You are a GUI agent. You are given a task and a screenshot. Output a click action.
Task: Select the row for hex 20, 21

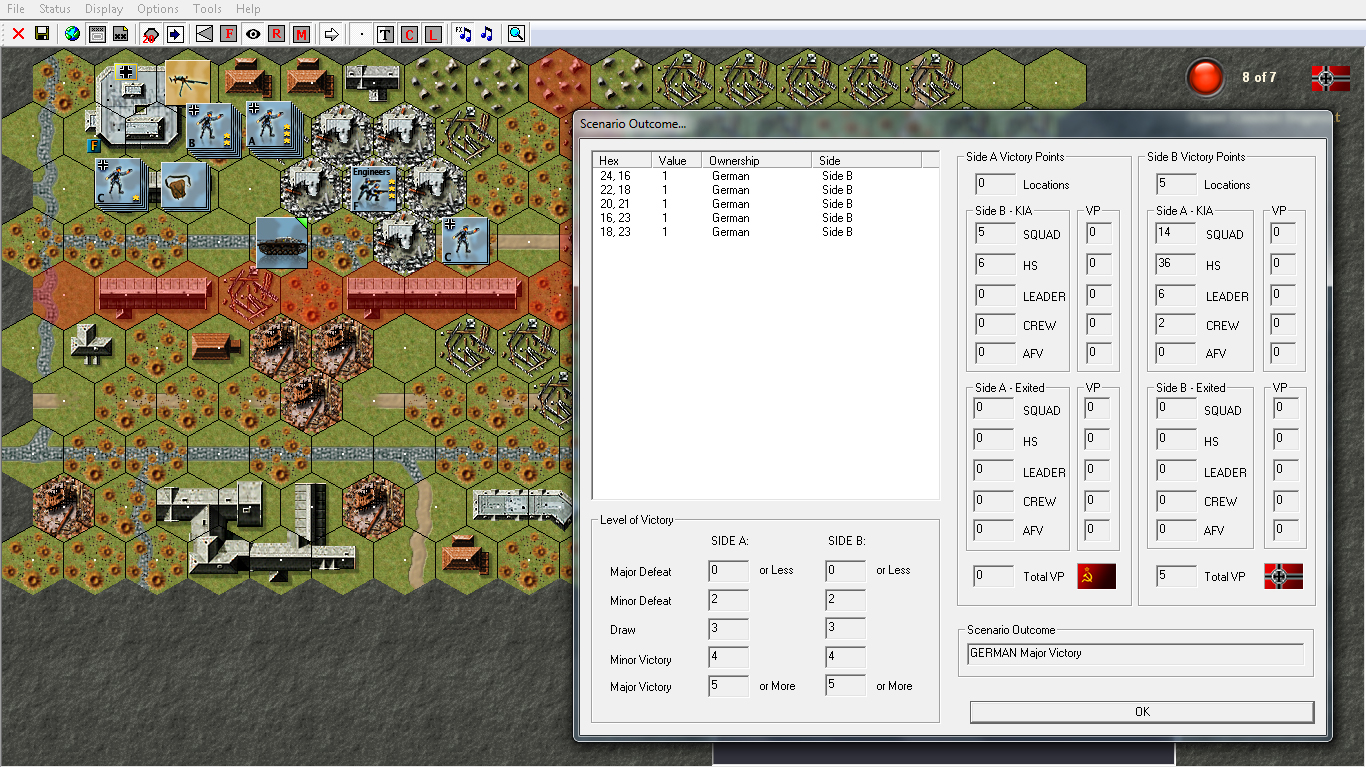(x=765, y=204)
